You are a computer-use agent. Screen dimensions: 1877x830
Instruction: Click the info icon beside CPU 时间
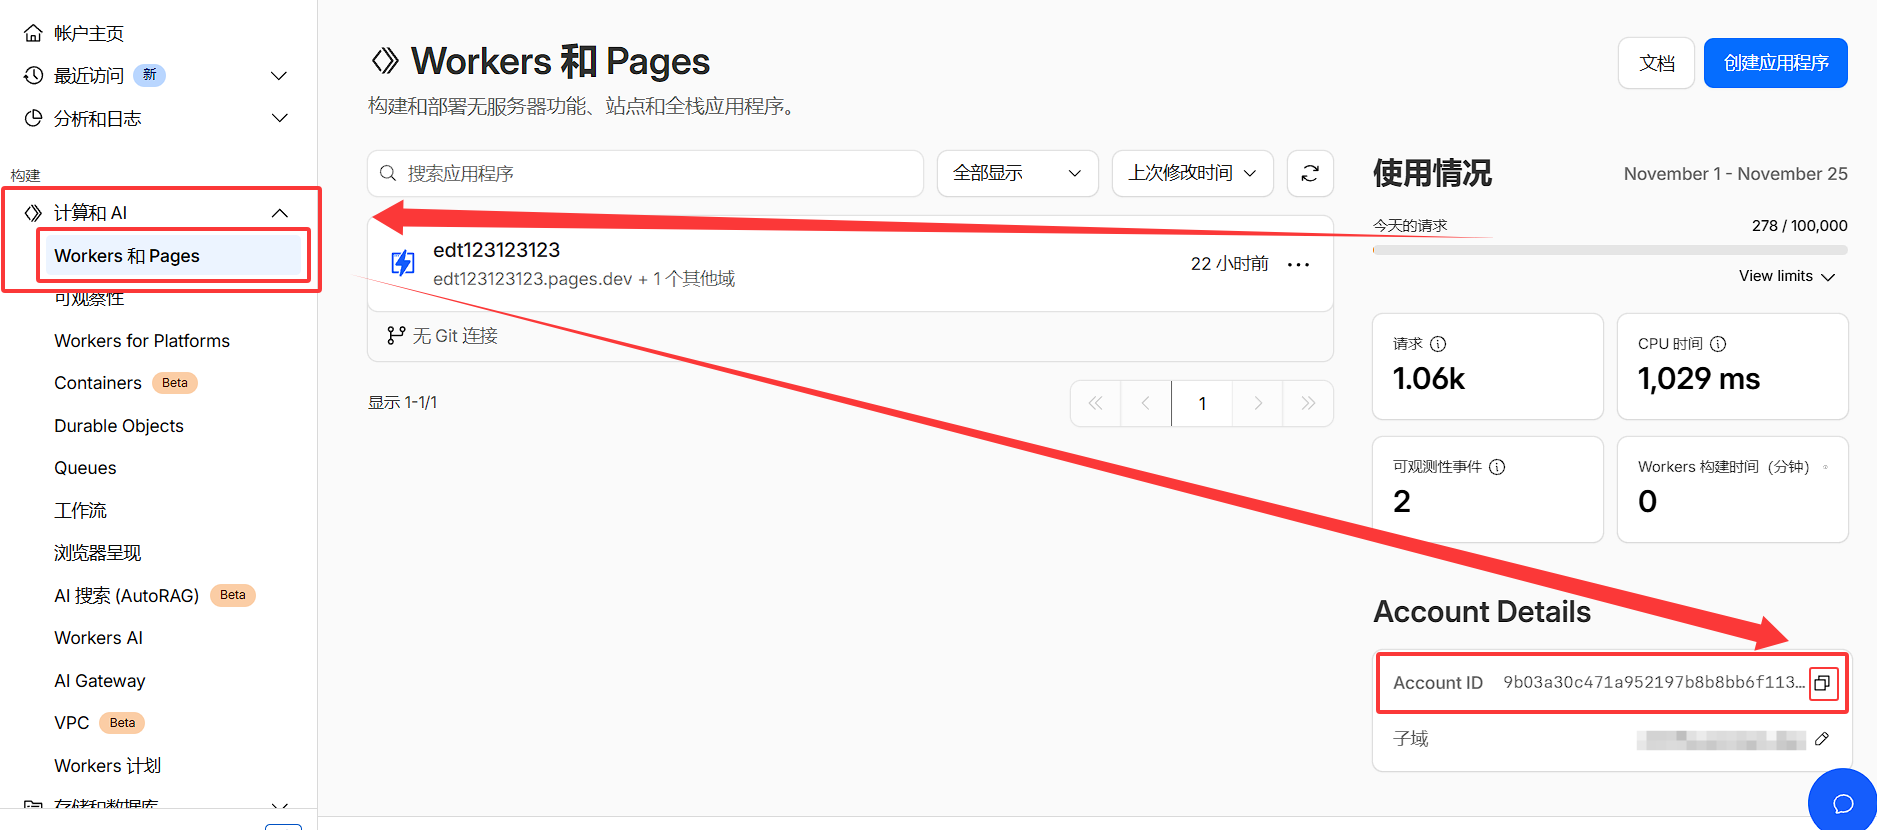click(1718, 344)
